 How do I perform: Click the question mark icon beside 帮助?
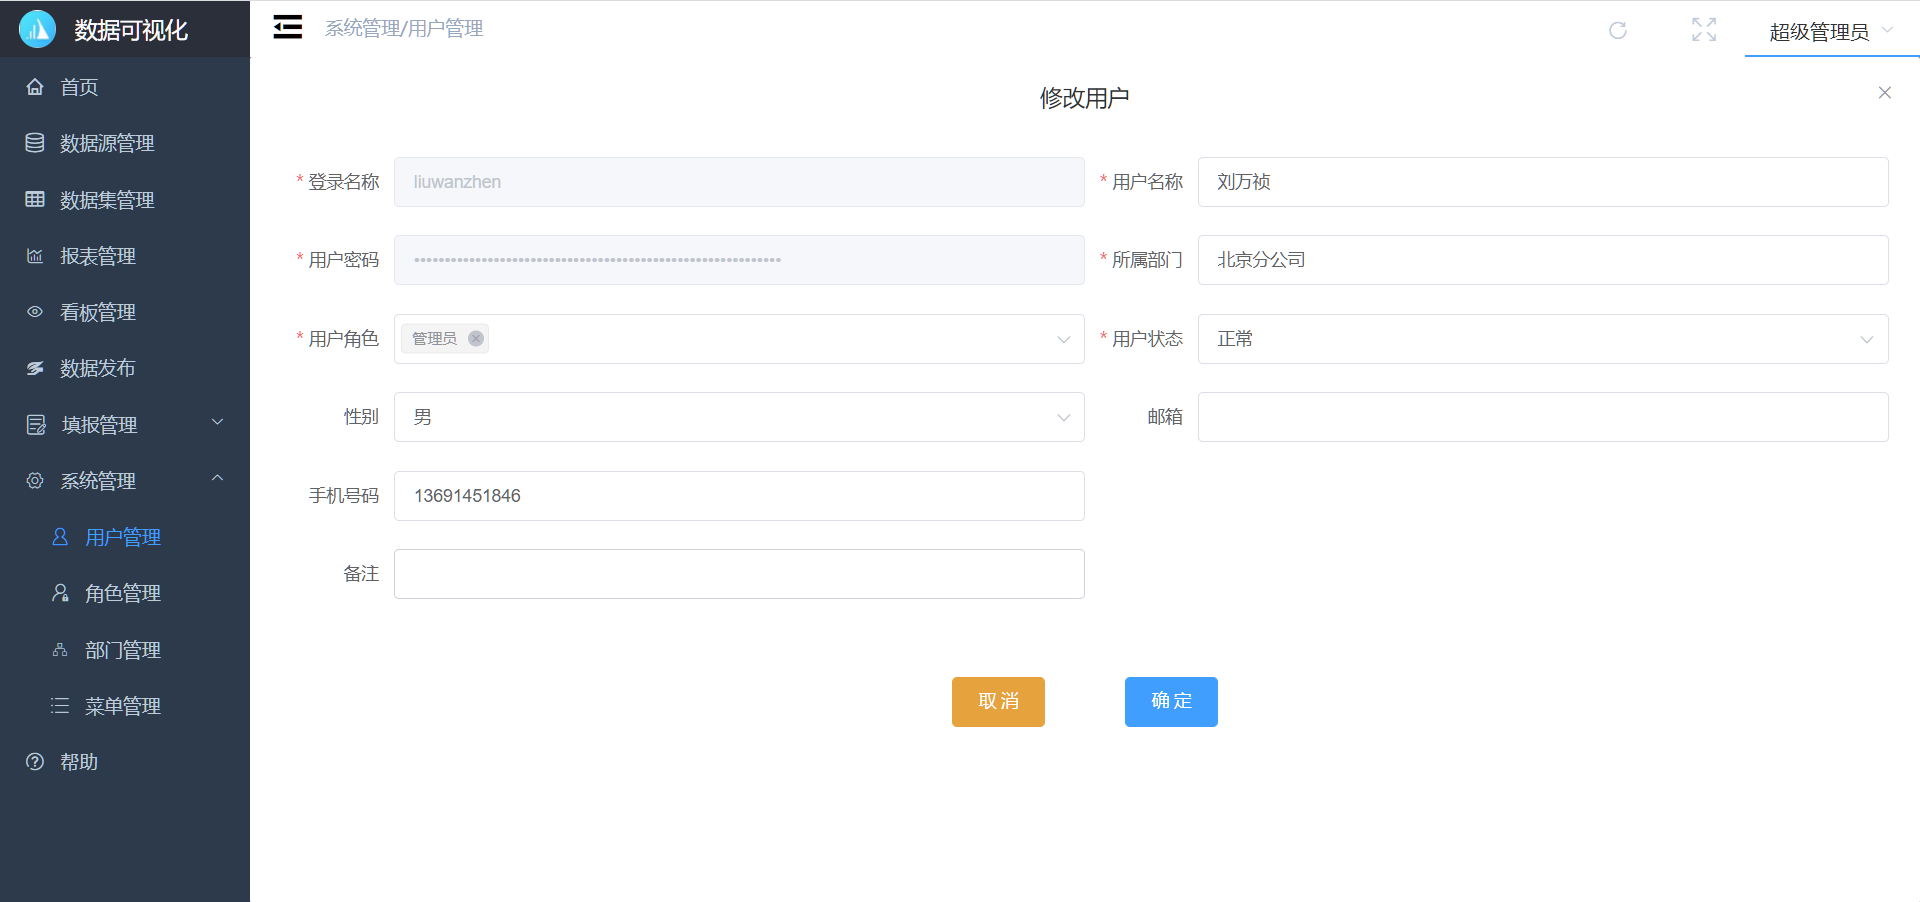[x=35, y=762]
